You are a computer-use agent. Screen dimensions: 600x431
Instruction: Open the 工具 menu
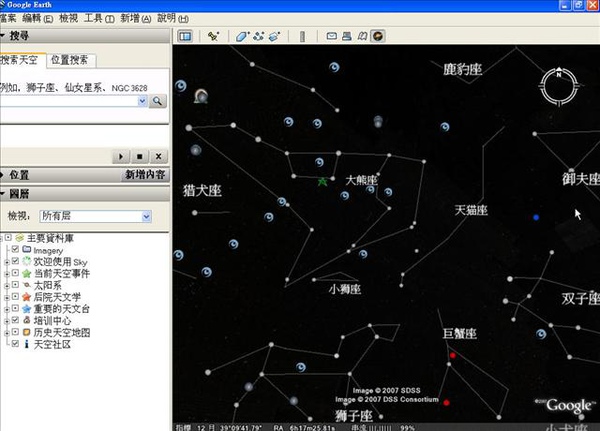pyautogui.click(x=99, y=18)
